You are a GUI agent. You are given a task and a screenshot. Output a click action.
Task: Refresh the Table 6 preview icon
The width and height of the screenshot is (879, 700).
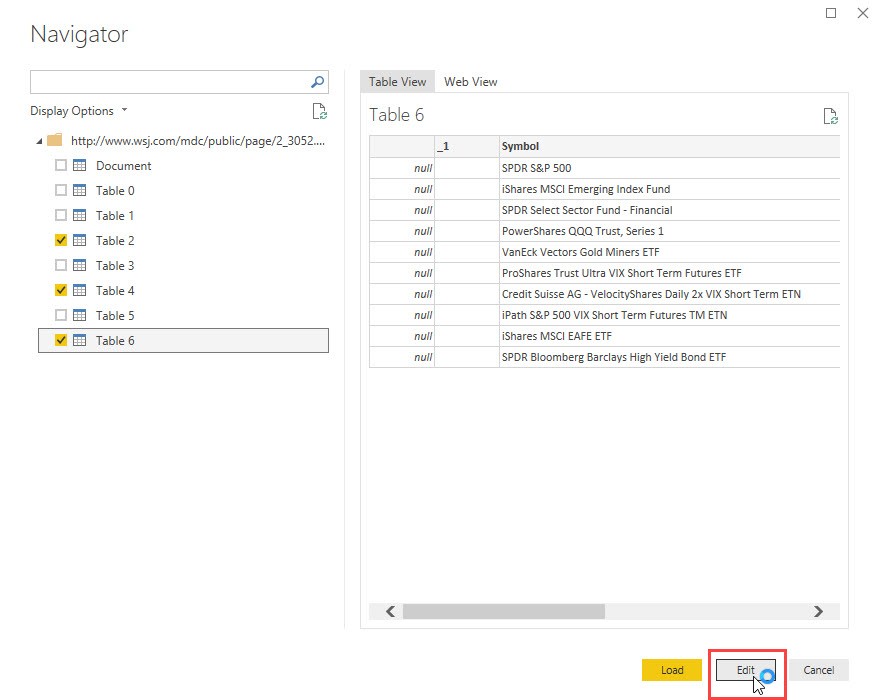830,116
